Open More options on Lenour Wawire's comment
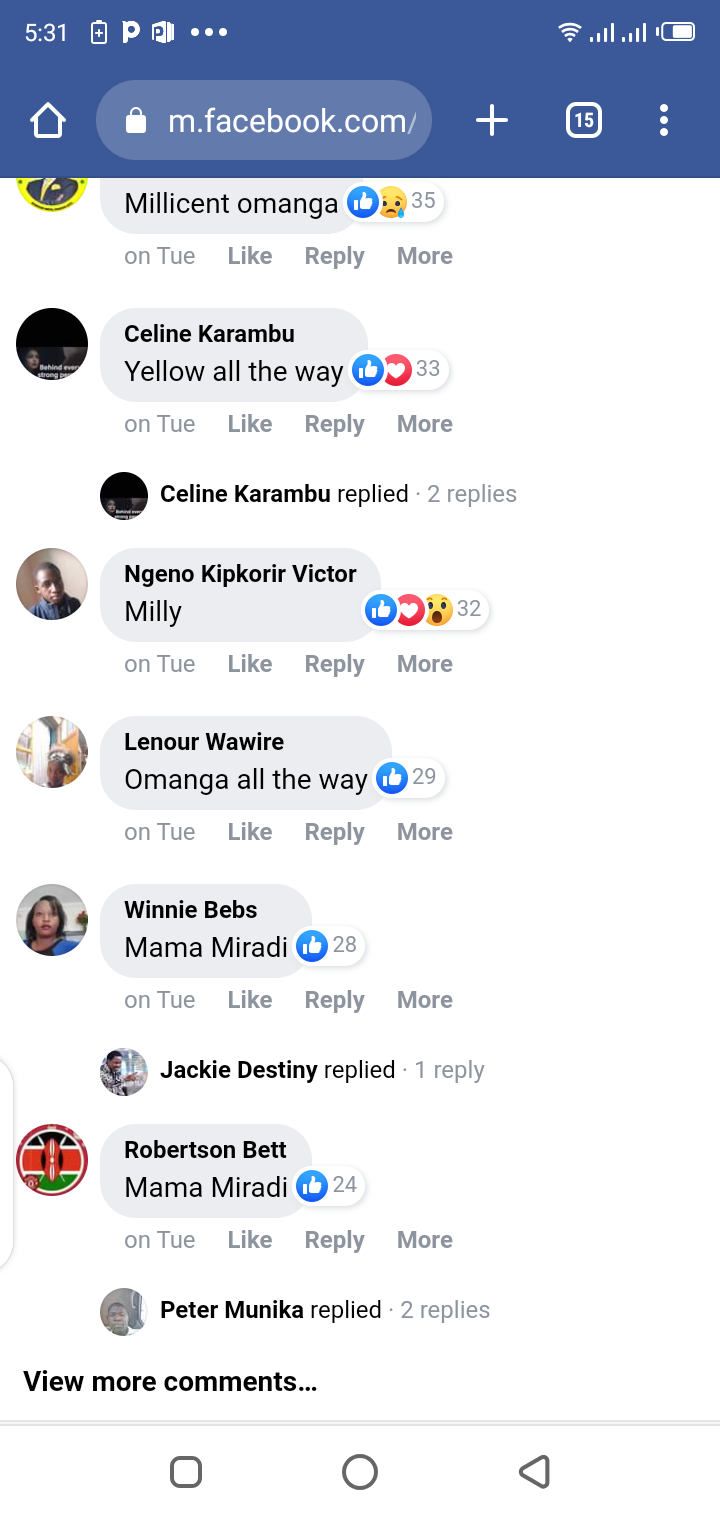This screenshot has width=720, height=1520. point(424,832)
